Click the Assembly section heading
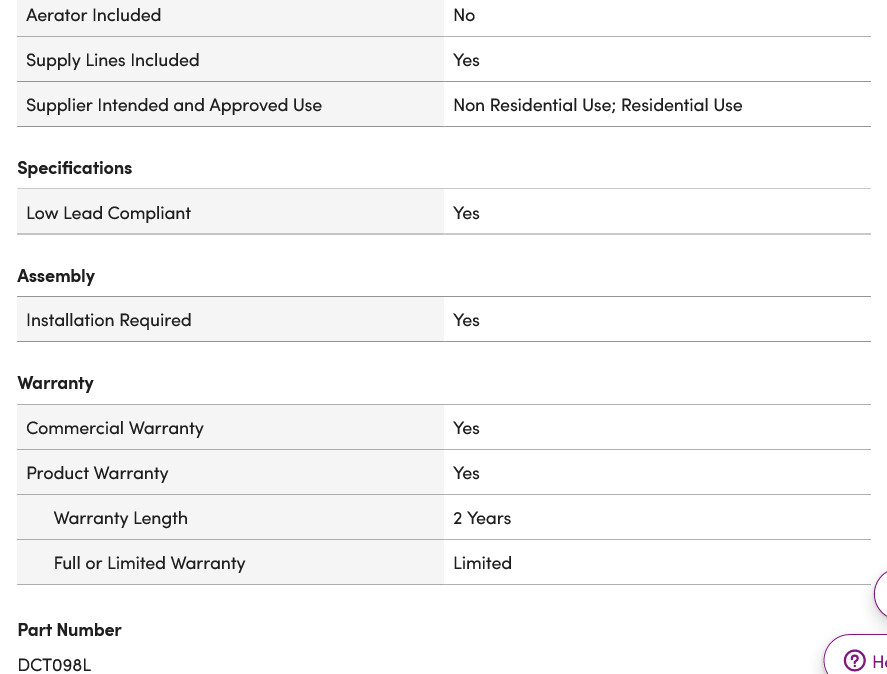887x674 pixels. [56, 276]
